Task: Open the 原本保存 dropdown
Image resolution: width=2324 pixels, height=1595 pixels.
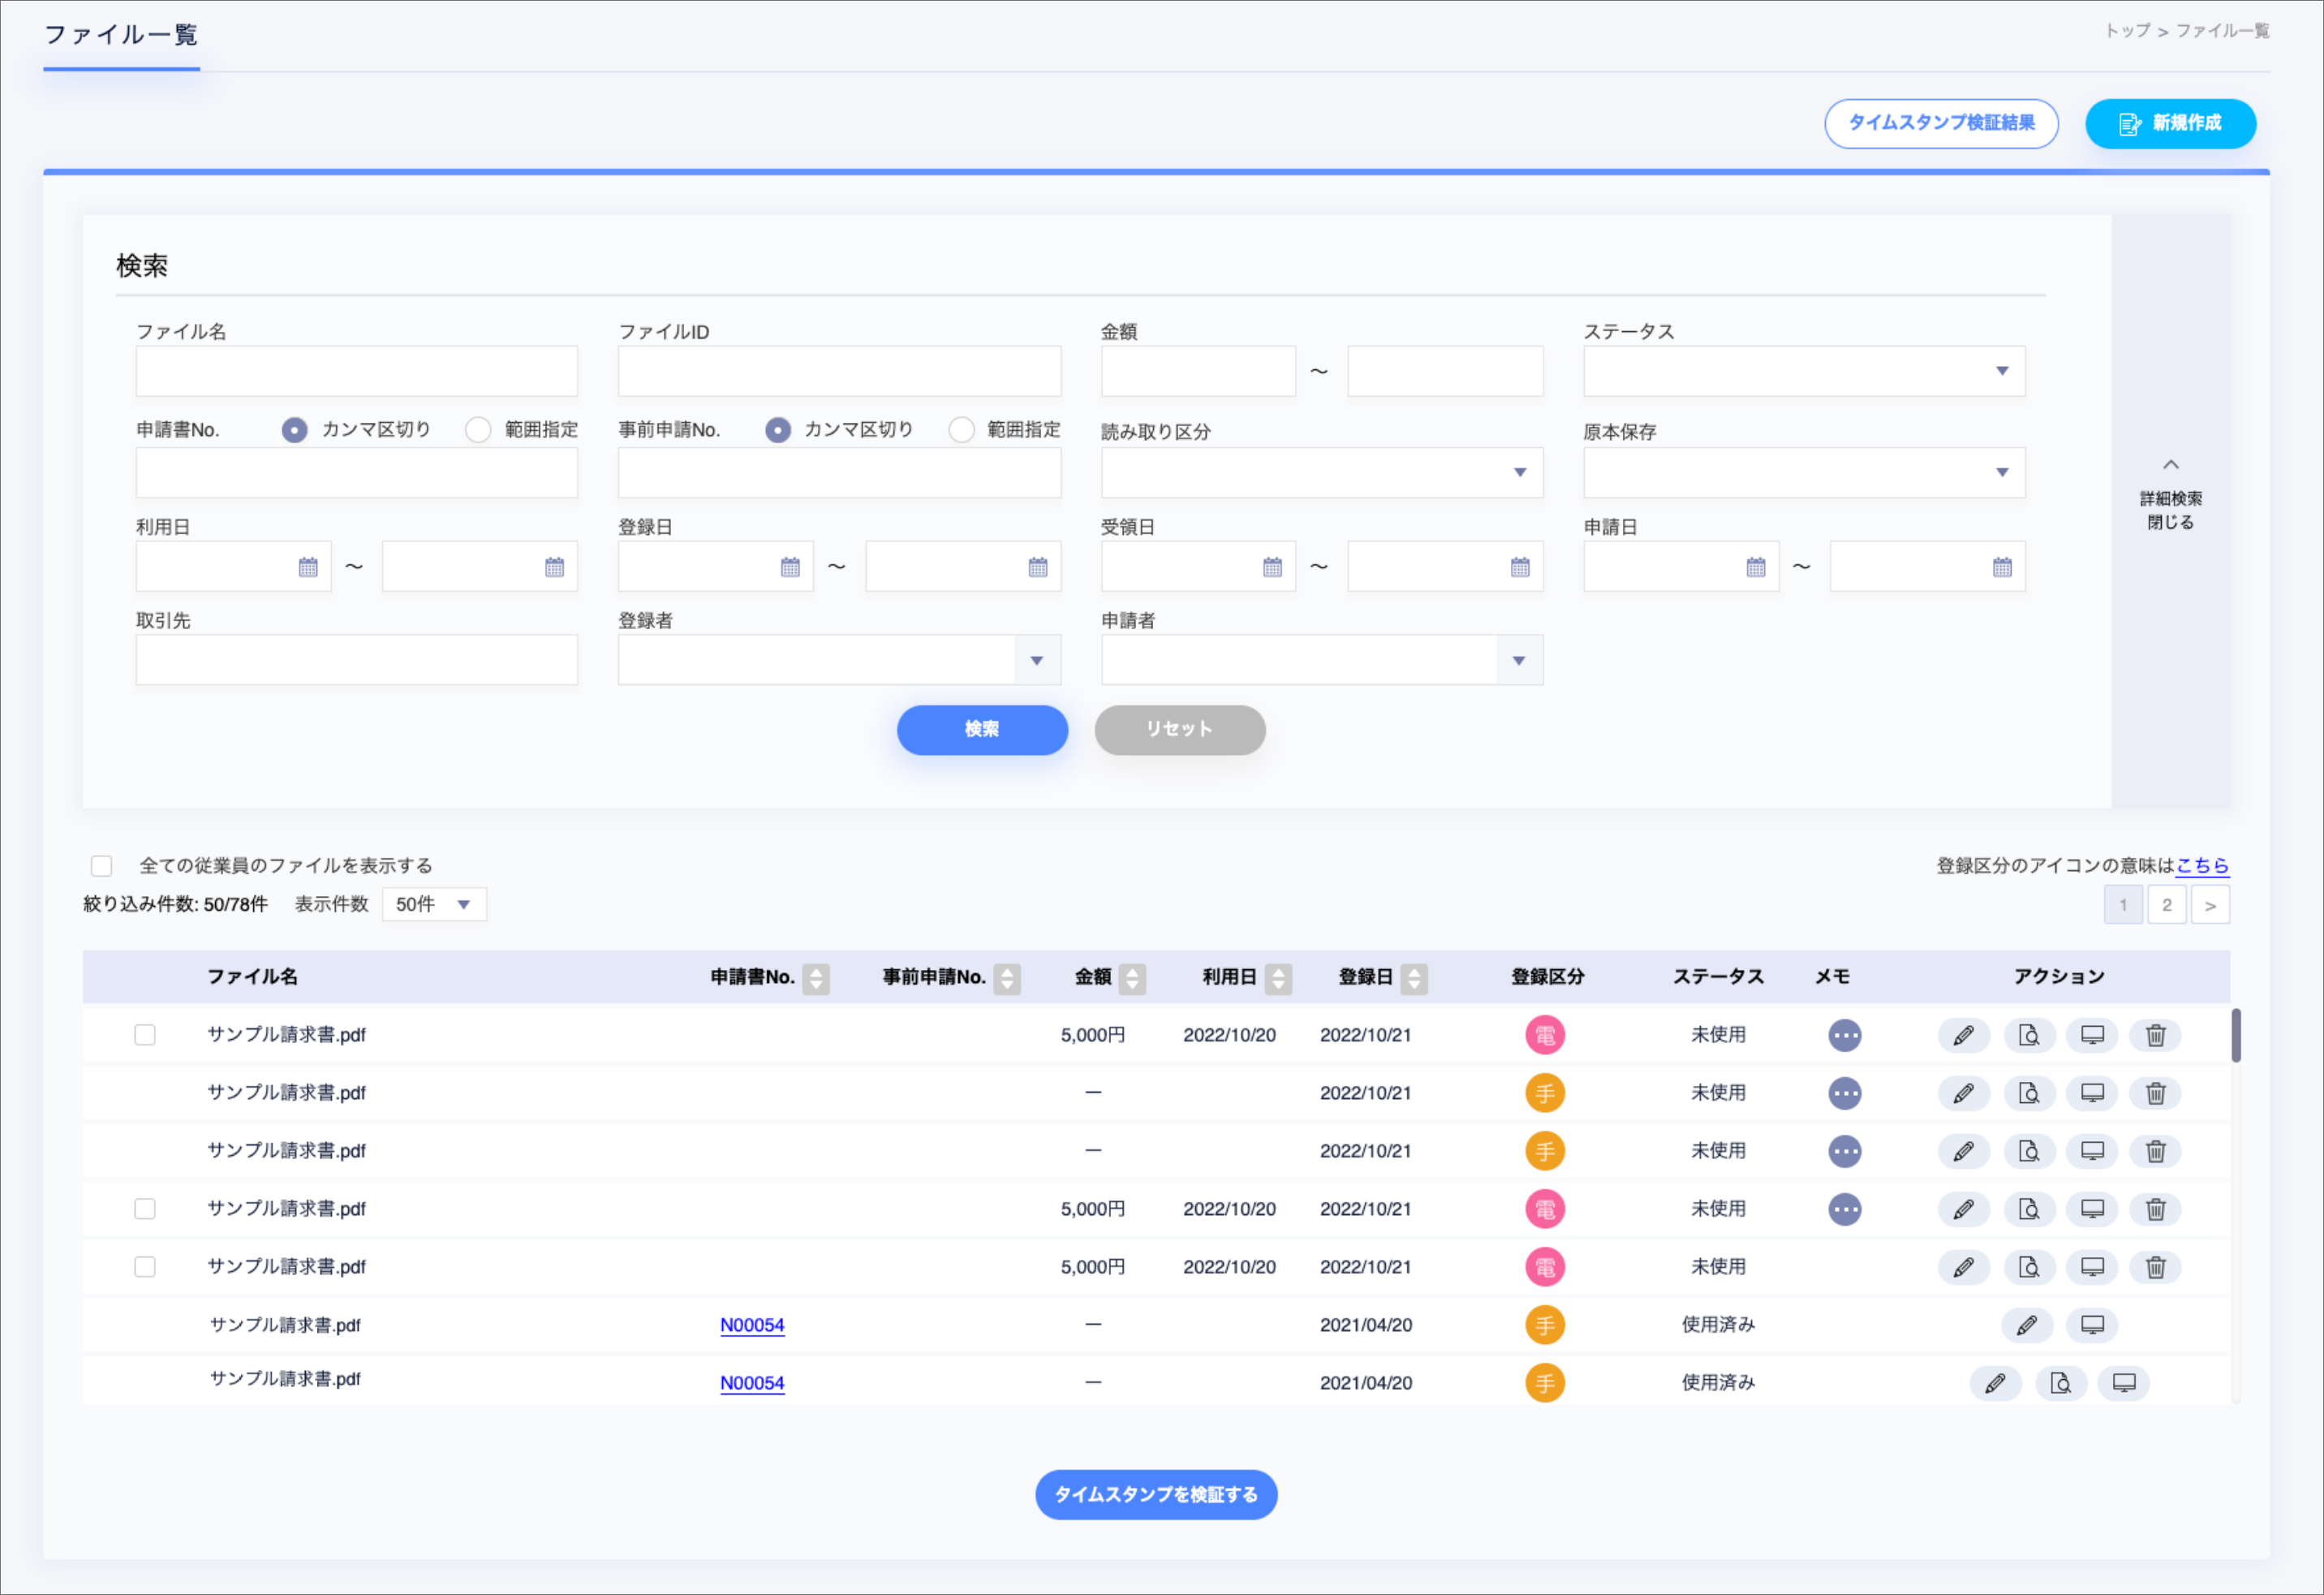Action: click(x=1804, y=472)
